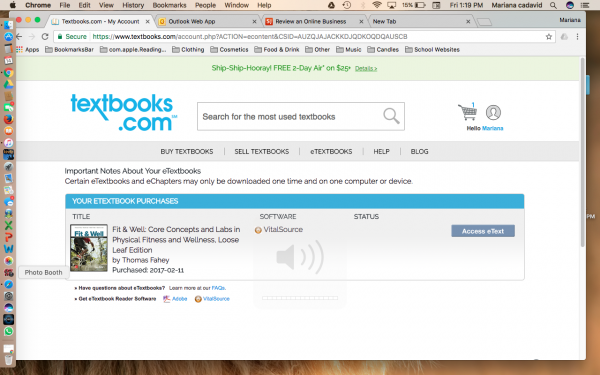The image size is (600, 375).
Task: Click Fit & Well book cover thumbnail
Action: (x=89, y=248)
